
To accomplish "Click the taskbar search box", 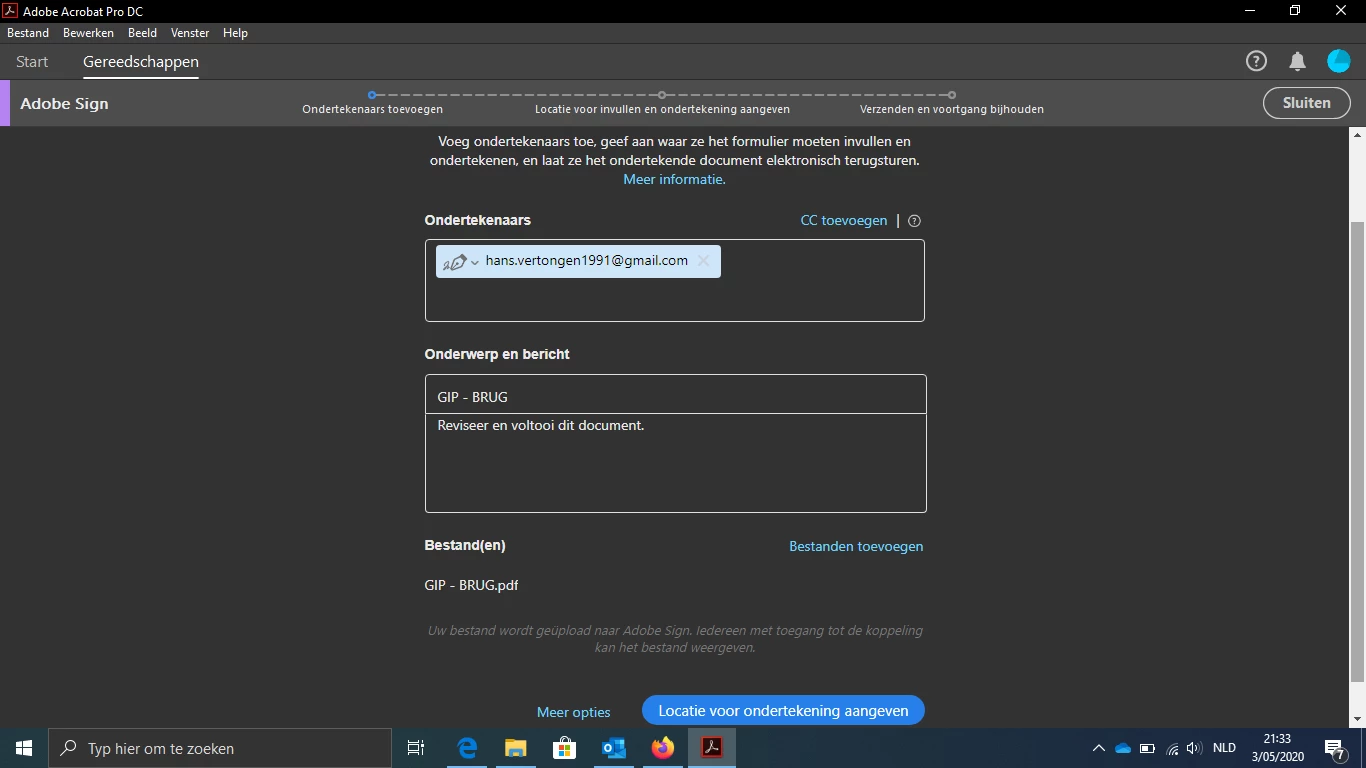I will [220, 748].
